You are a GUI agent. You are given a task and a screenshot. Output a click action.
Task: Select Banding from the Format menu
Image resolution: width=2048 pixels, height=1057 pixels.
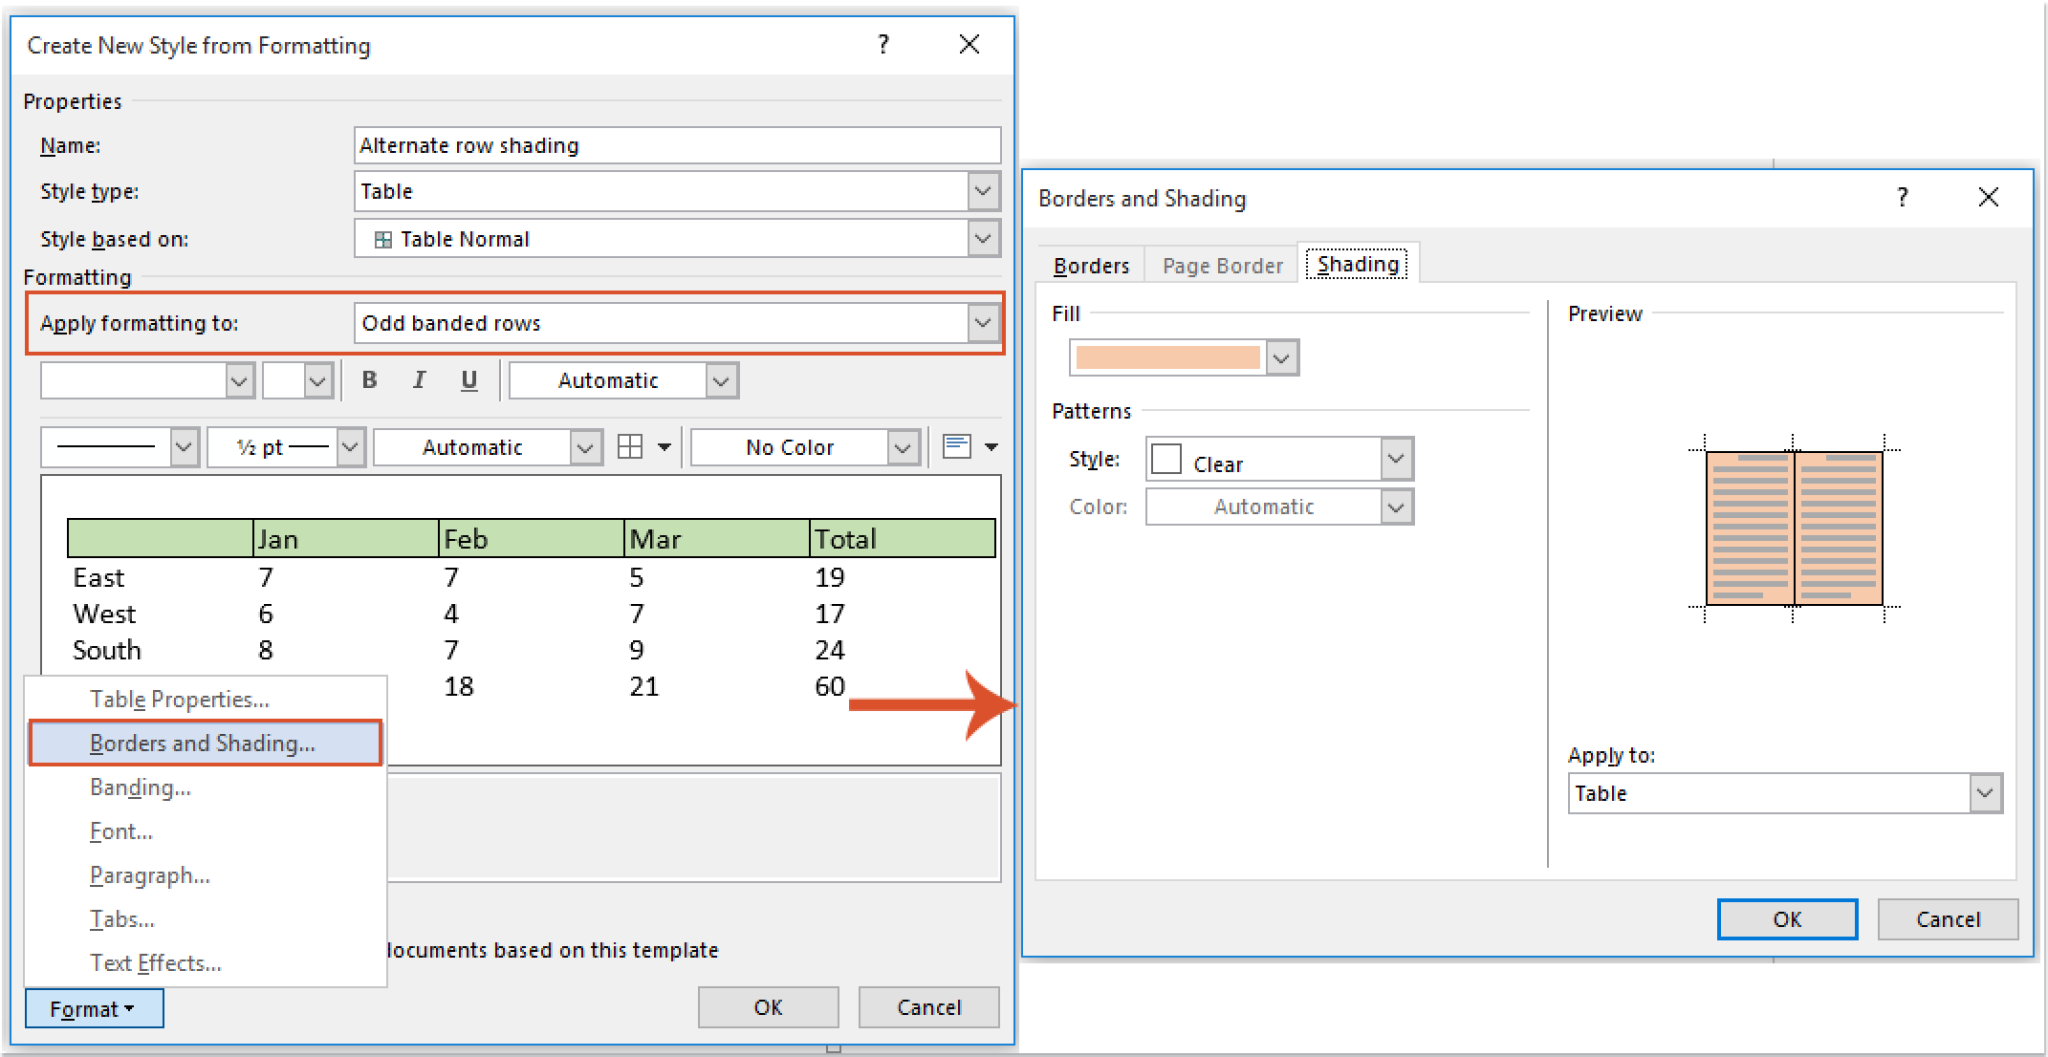point(140,787)
